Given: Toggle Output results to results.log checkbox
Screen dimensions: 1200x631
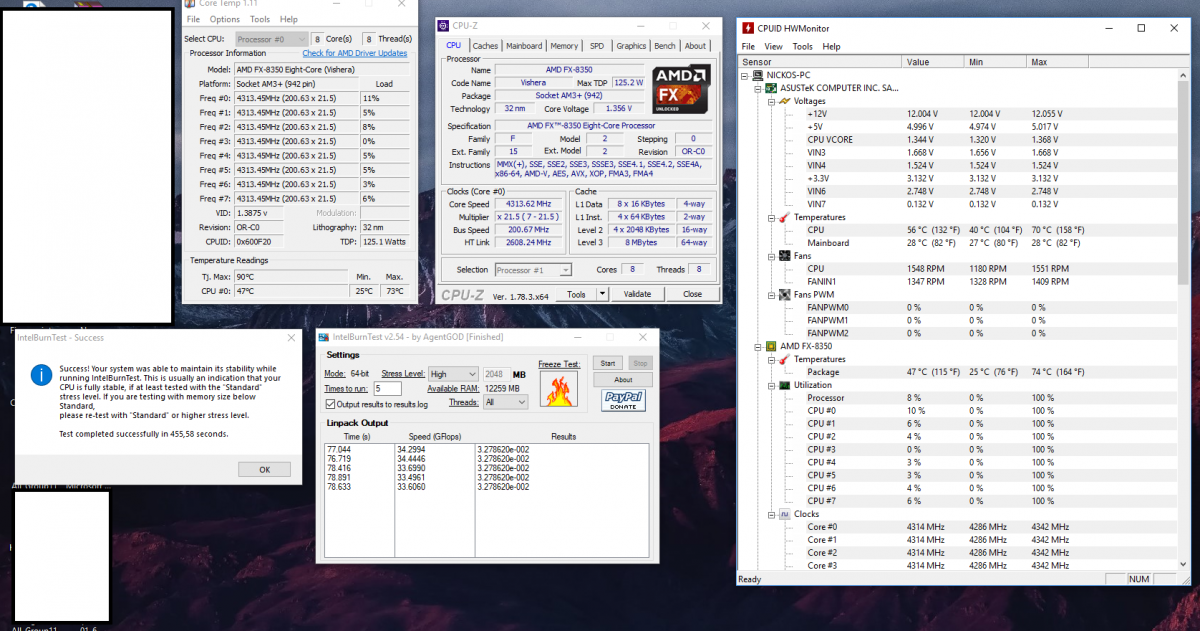Looking at the screenshot, I should tap(331, 404).
